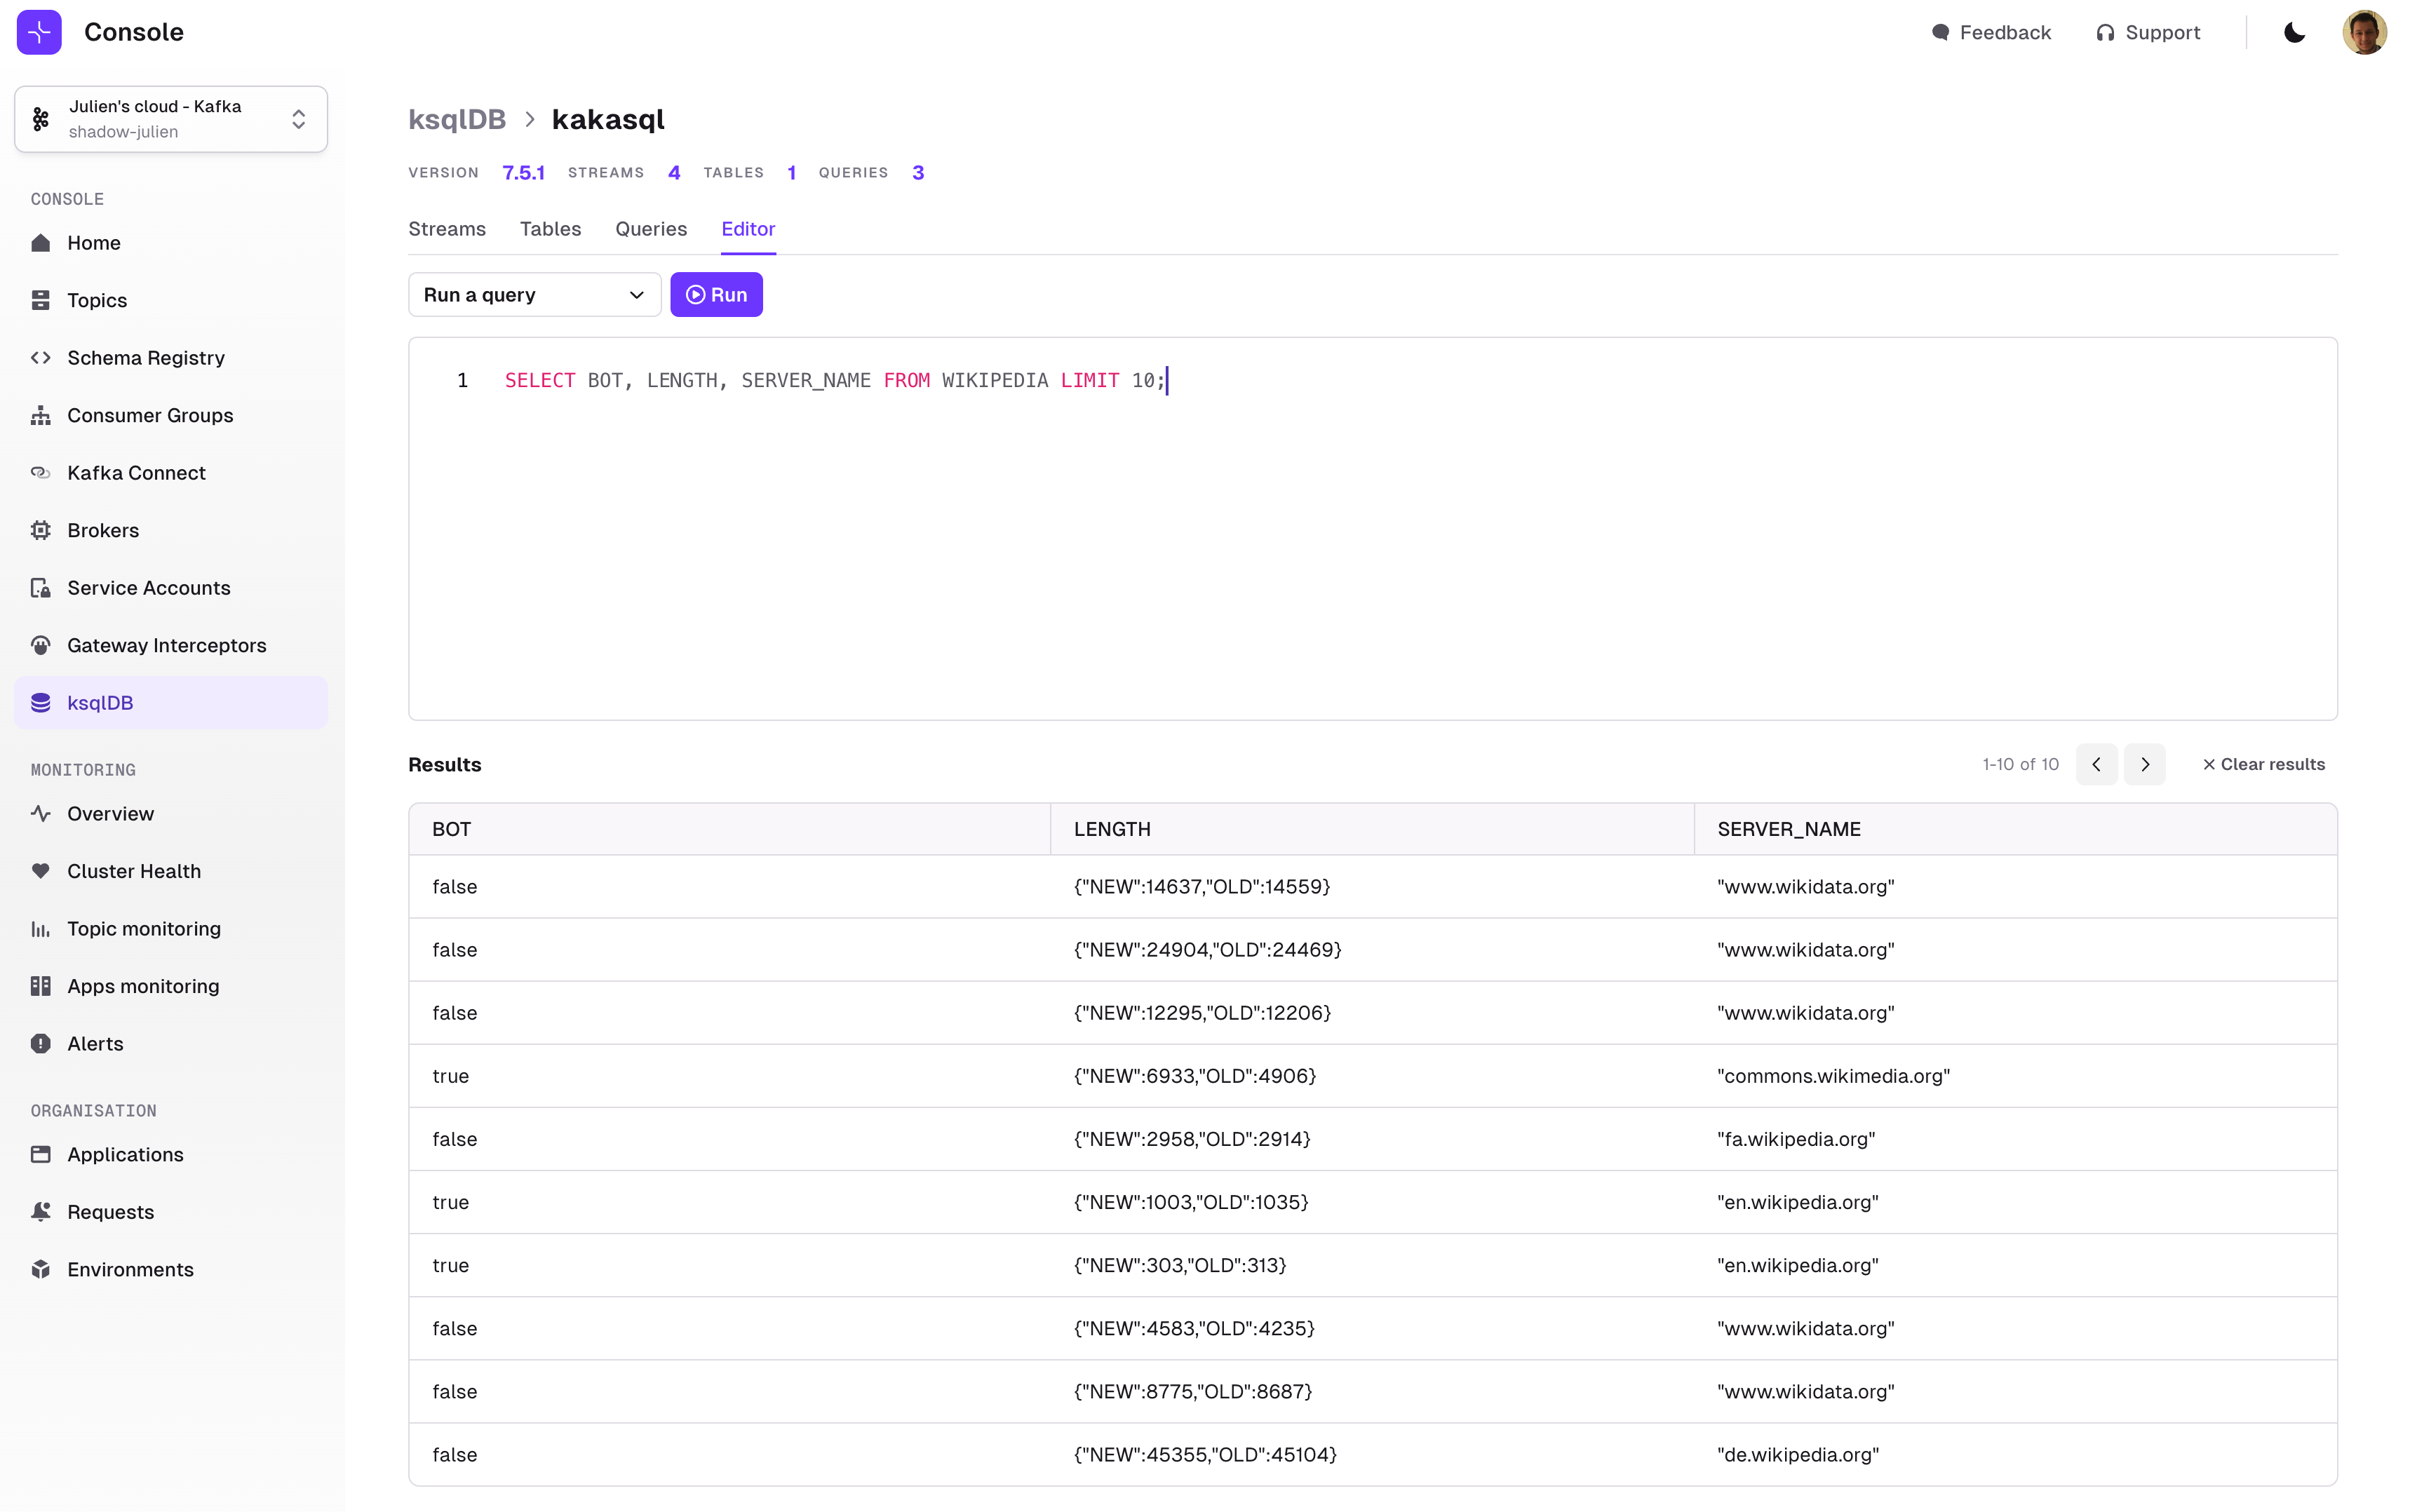Switch to the Queries tab

point(651,229)
